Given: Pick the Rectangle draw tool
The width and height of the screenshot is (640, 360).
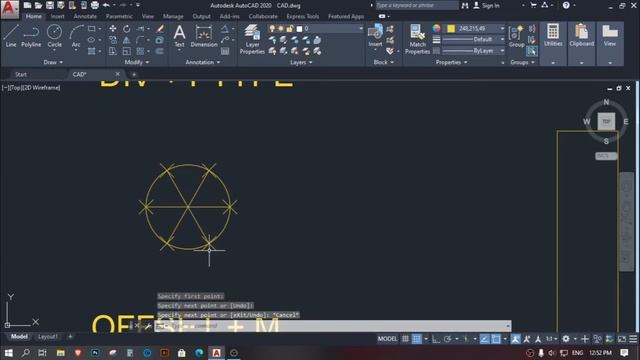Looking at the screenshot, I should tap(91, 29).
